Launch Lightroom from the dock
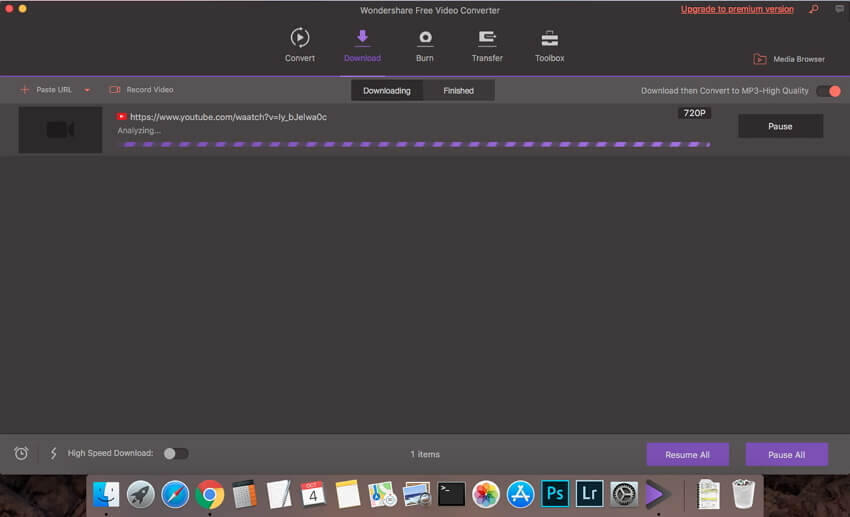The height and width of the screenshot is (517, 850). coord(589,494)
